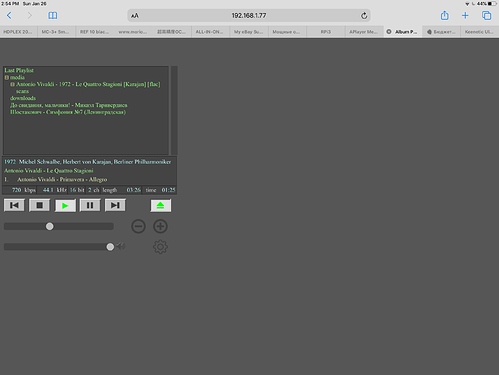This screenshot has width=499, height=375.
Task: Reload the page with Safari refresh icon
Action: (x=364, y=16)
